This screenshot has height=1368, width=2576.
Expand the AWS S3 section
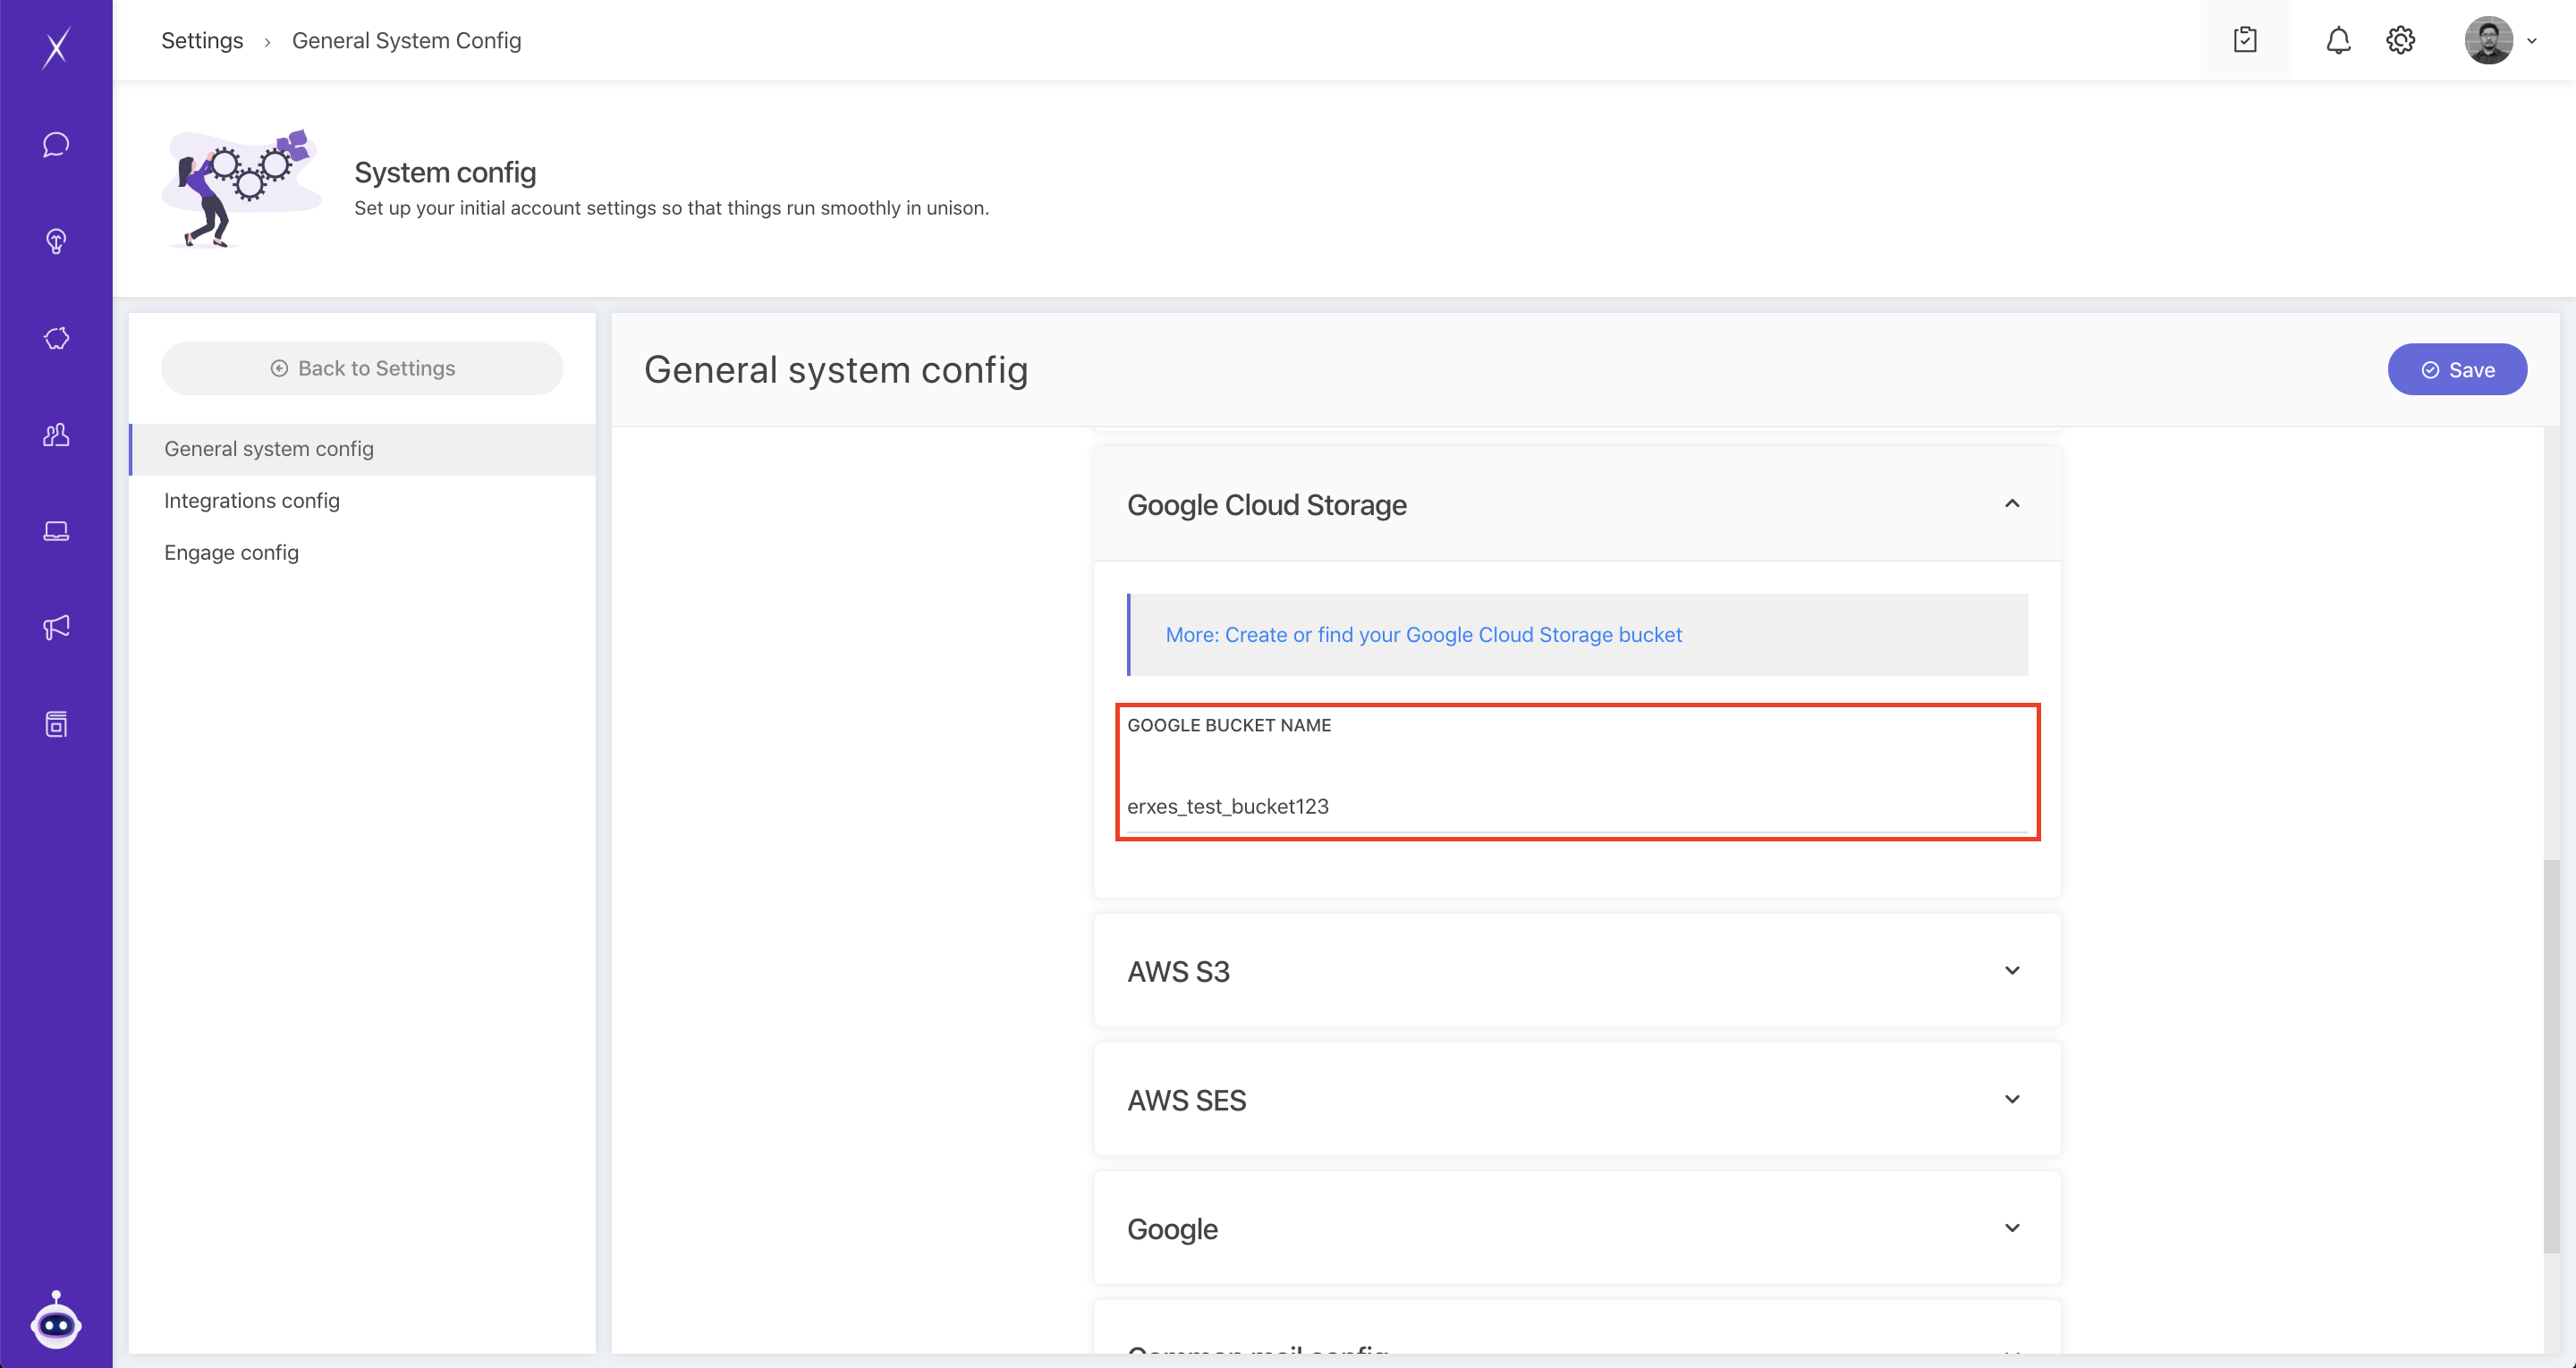[x=2012, y=970]
